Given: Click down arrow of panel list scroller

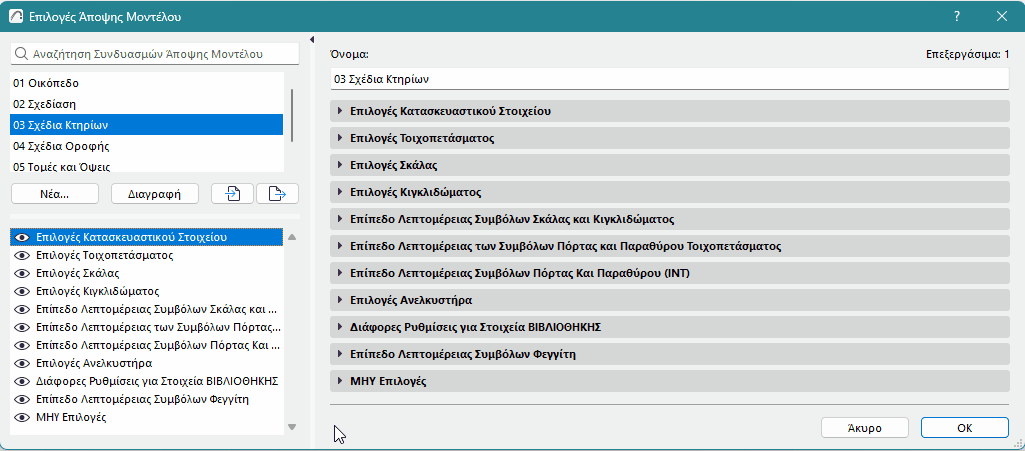Looking at the screenshot, I should 292,427.
